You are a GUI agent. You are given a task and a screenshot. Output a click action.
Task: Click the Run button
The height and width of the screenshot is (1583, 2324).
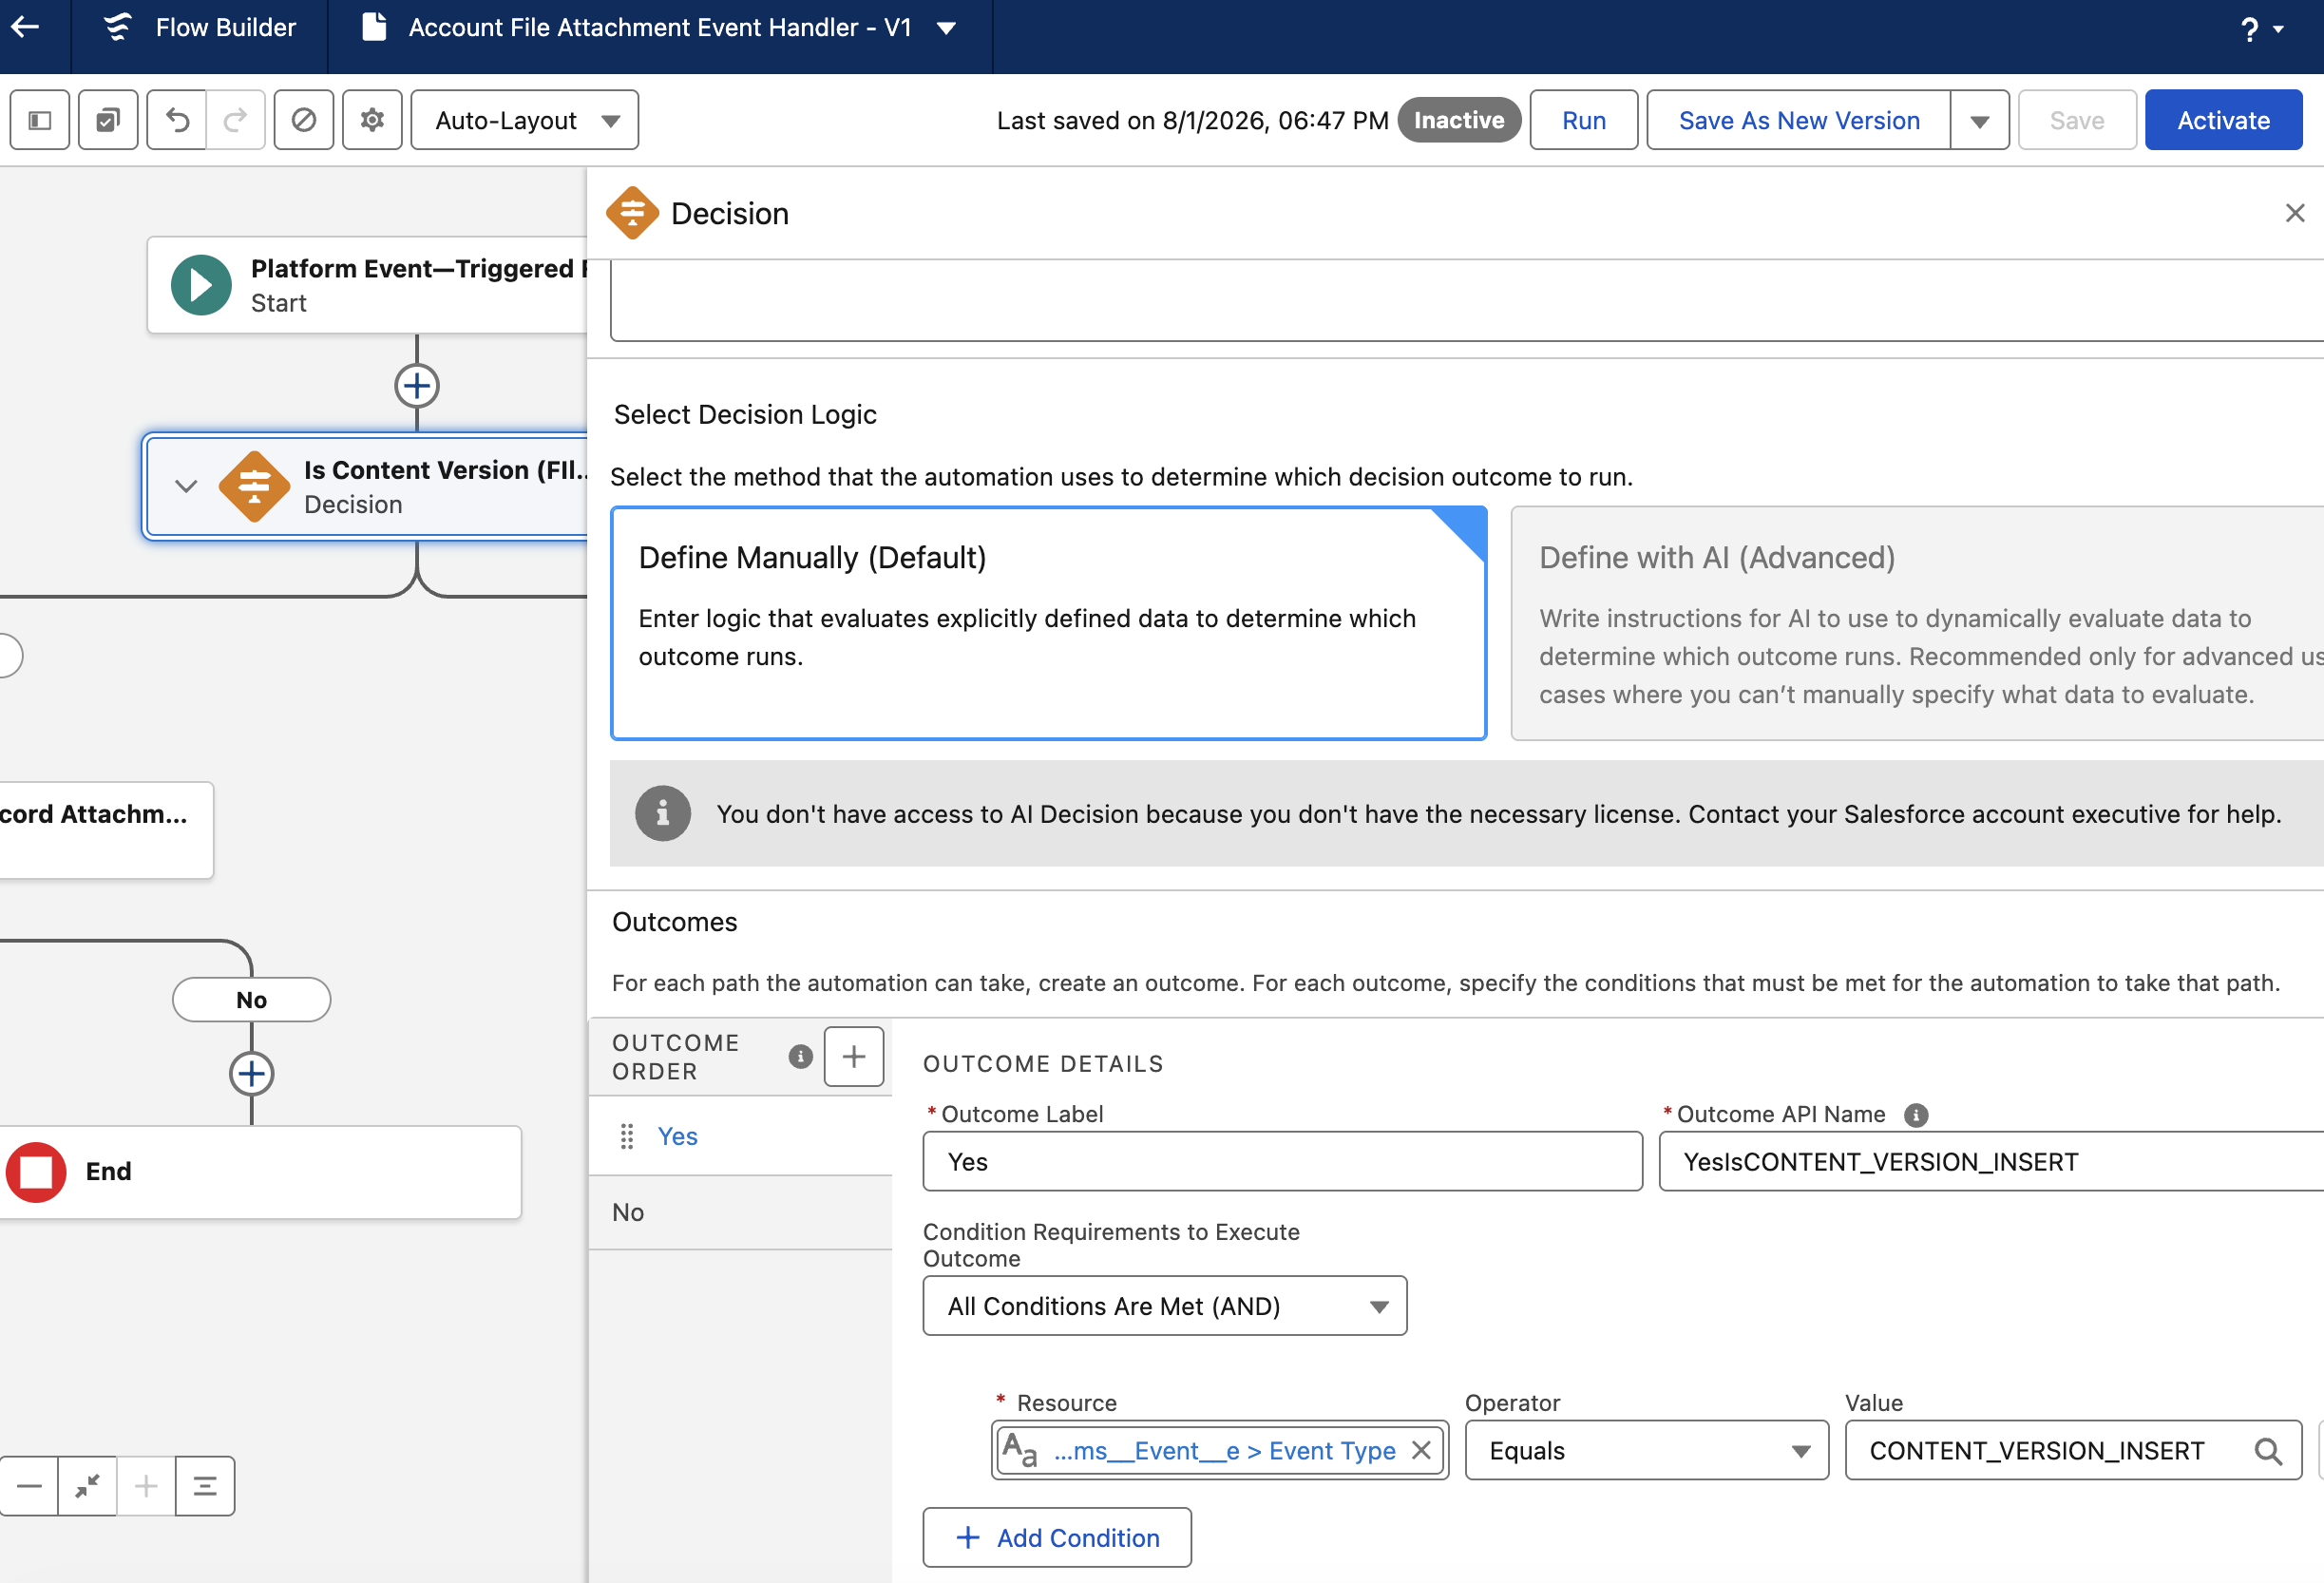pyautogui.click(x=1584, y=120)
